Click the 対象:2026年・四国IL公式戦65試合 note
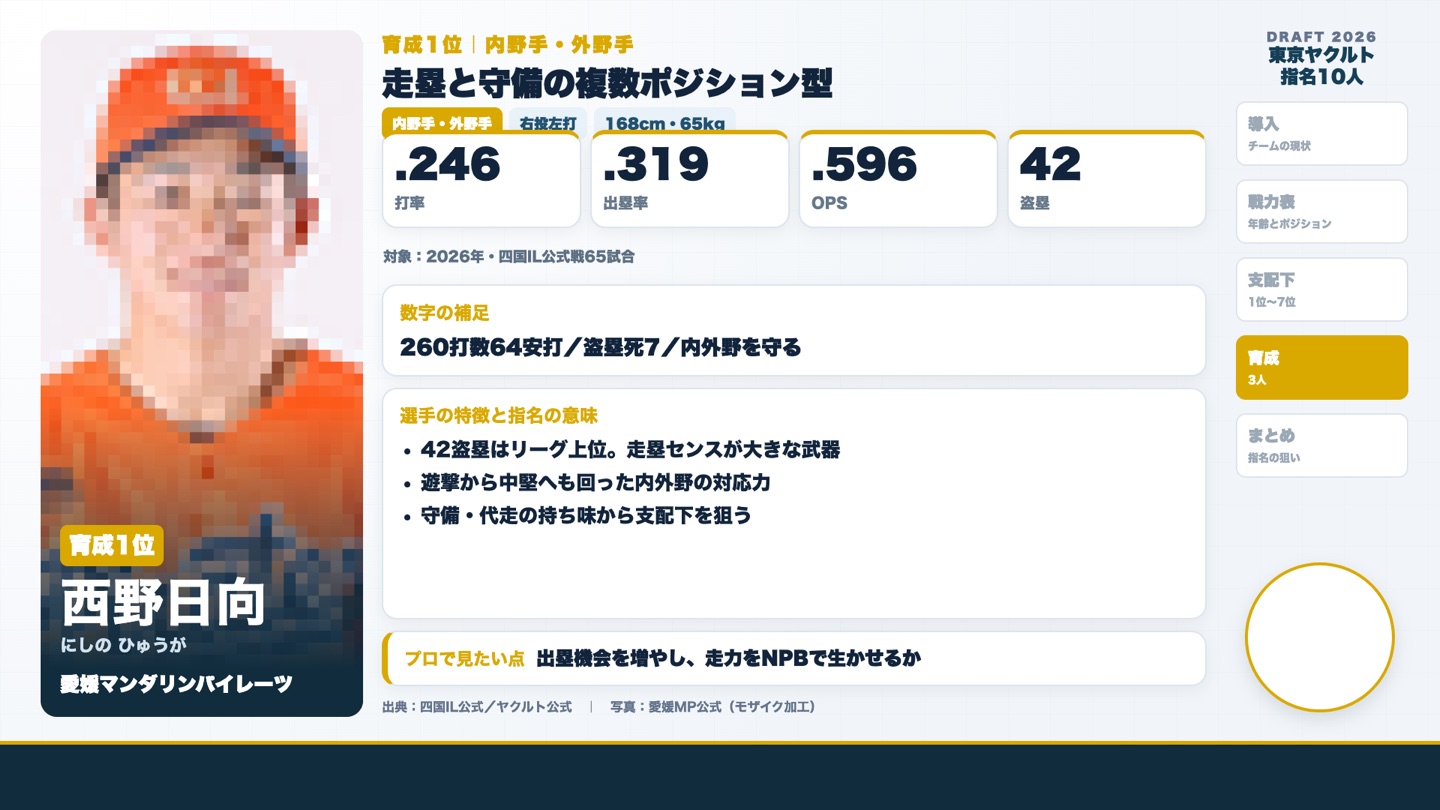The width and height of the screenshot is (1440, 810). tap(508, 257)
